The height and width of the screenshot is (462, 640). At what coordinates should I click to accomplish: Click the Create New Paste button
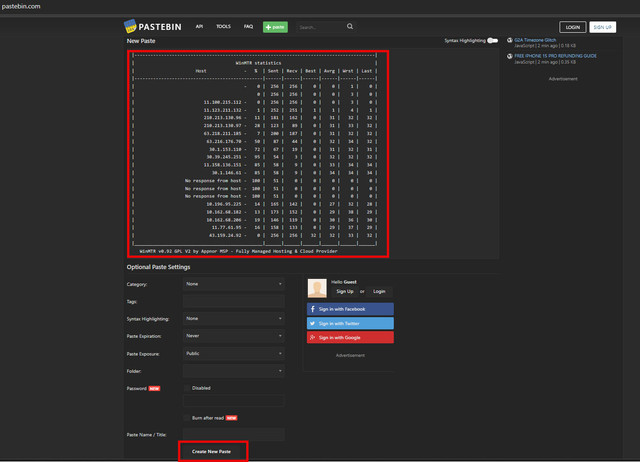point(212,452)
